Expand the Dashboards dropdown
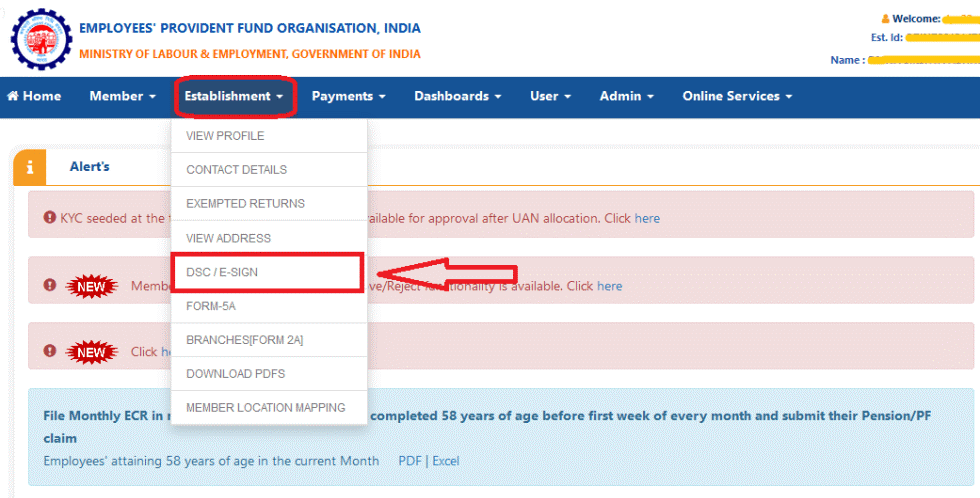The width and height of the screenshot is (980, 498). [x=458, y=96]
